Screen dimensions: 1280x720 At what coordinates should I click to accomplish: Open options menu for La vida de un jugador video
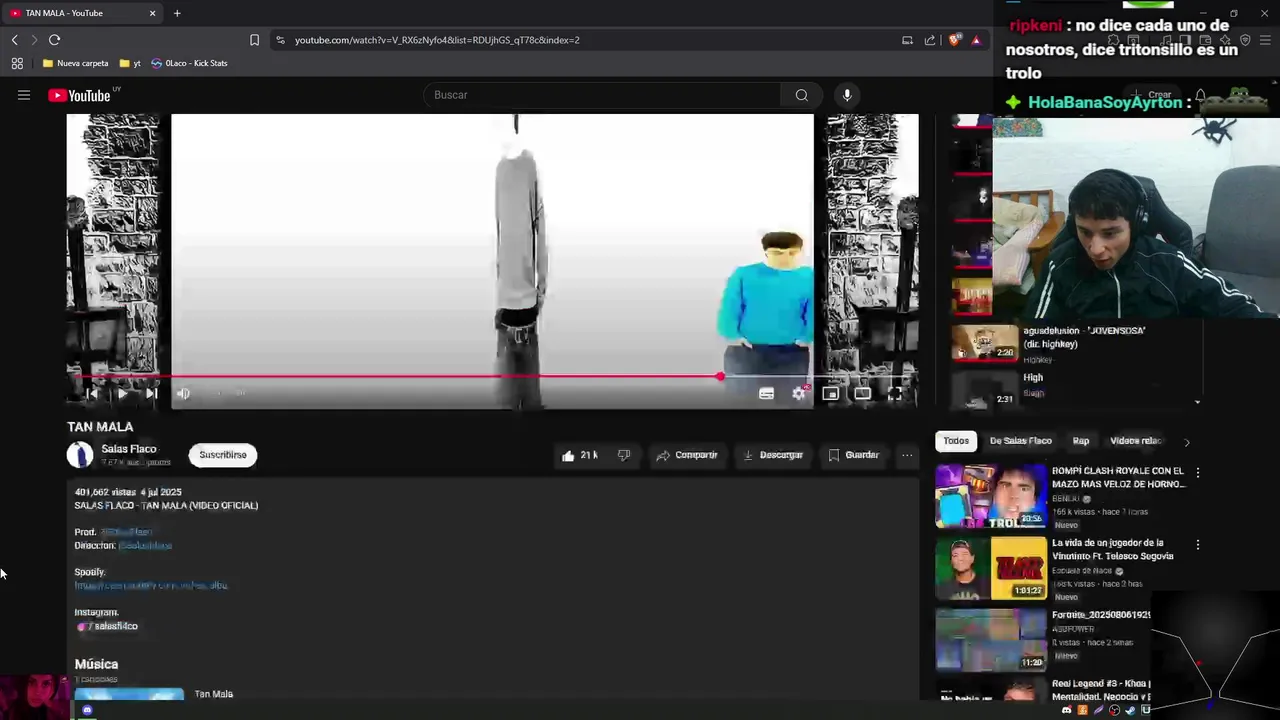click(1198, 545)
